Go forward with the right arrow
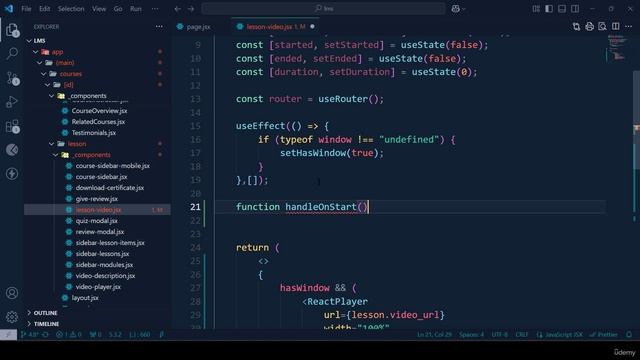Image resolution: width=640 pixels, height=360 pixels. point(191,9)
